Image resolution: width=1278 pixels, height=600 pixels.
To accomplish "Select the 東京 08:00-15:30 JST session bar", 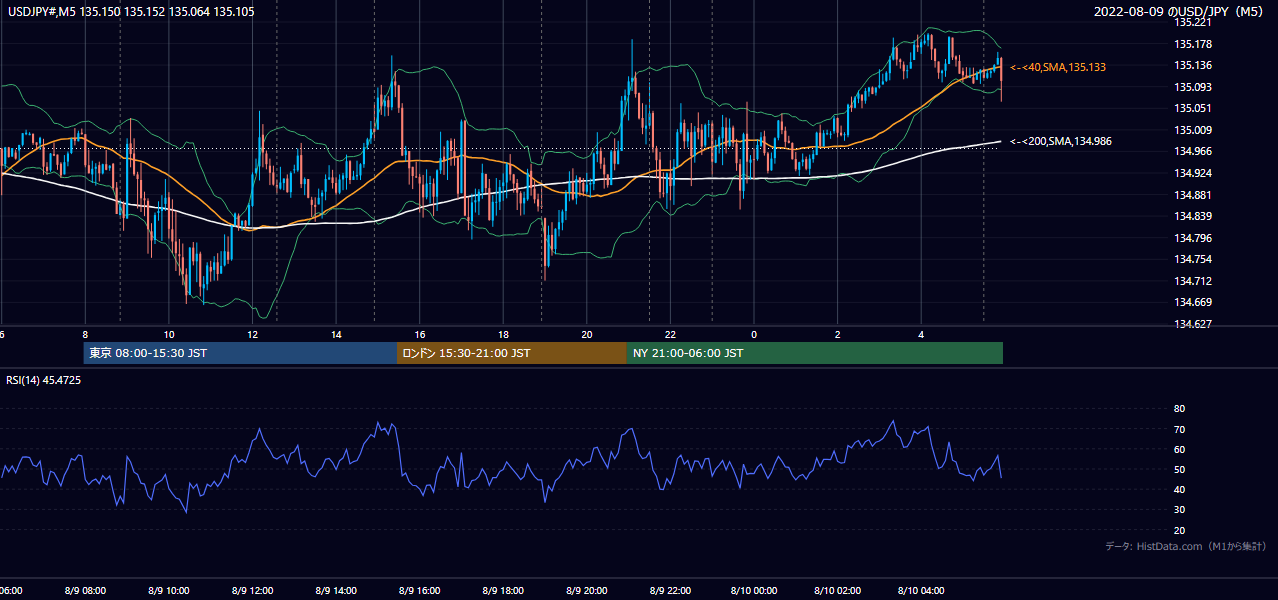I will (240, 353).
